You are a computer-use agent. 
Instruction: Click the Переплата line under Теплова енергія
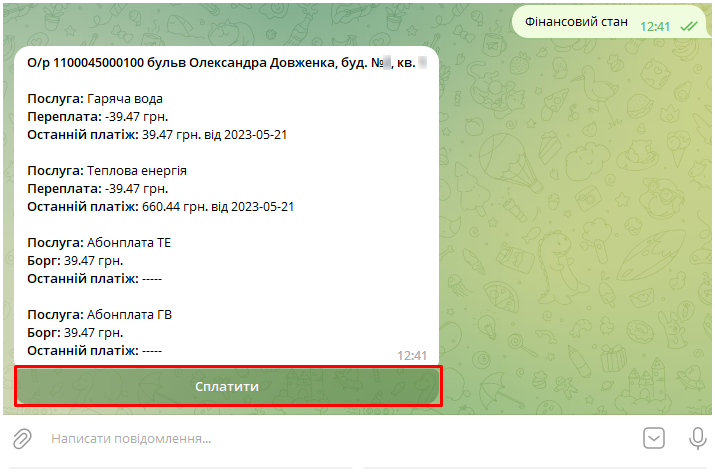tap(98, 188)
